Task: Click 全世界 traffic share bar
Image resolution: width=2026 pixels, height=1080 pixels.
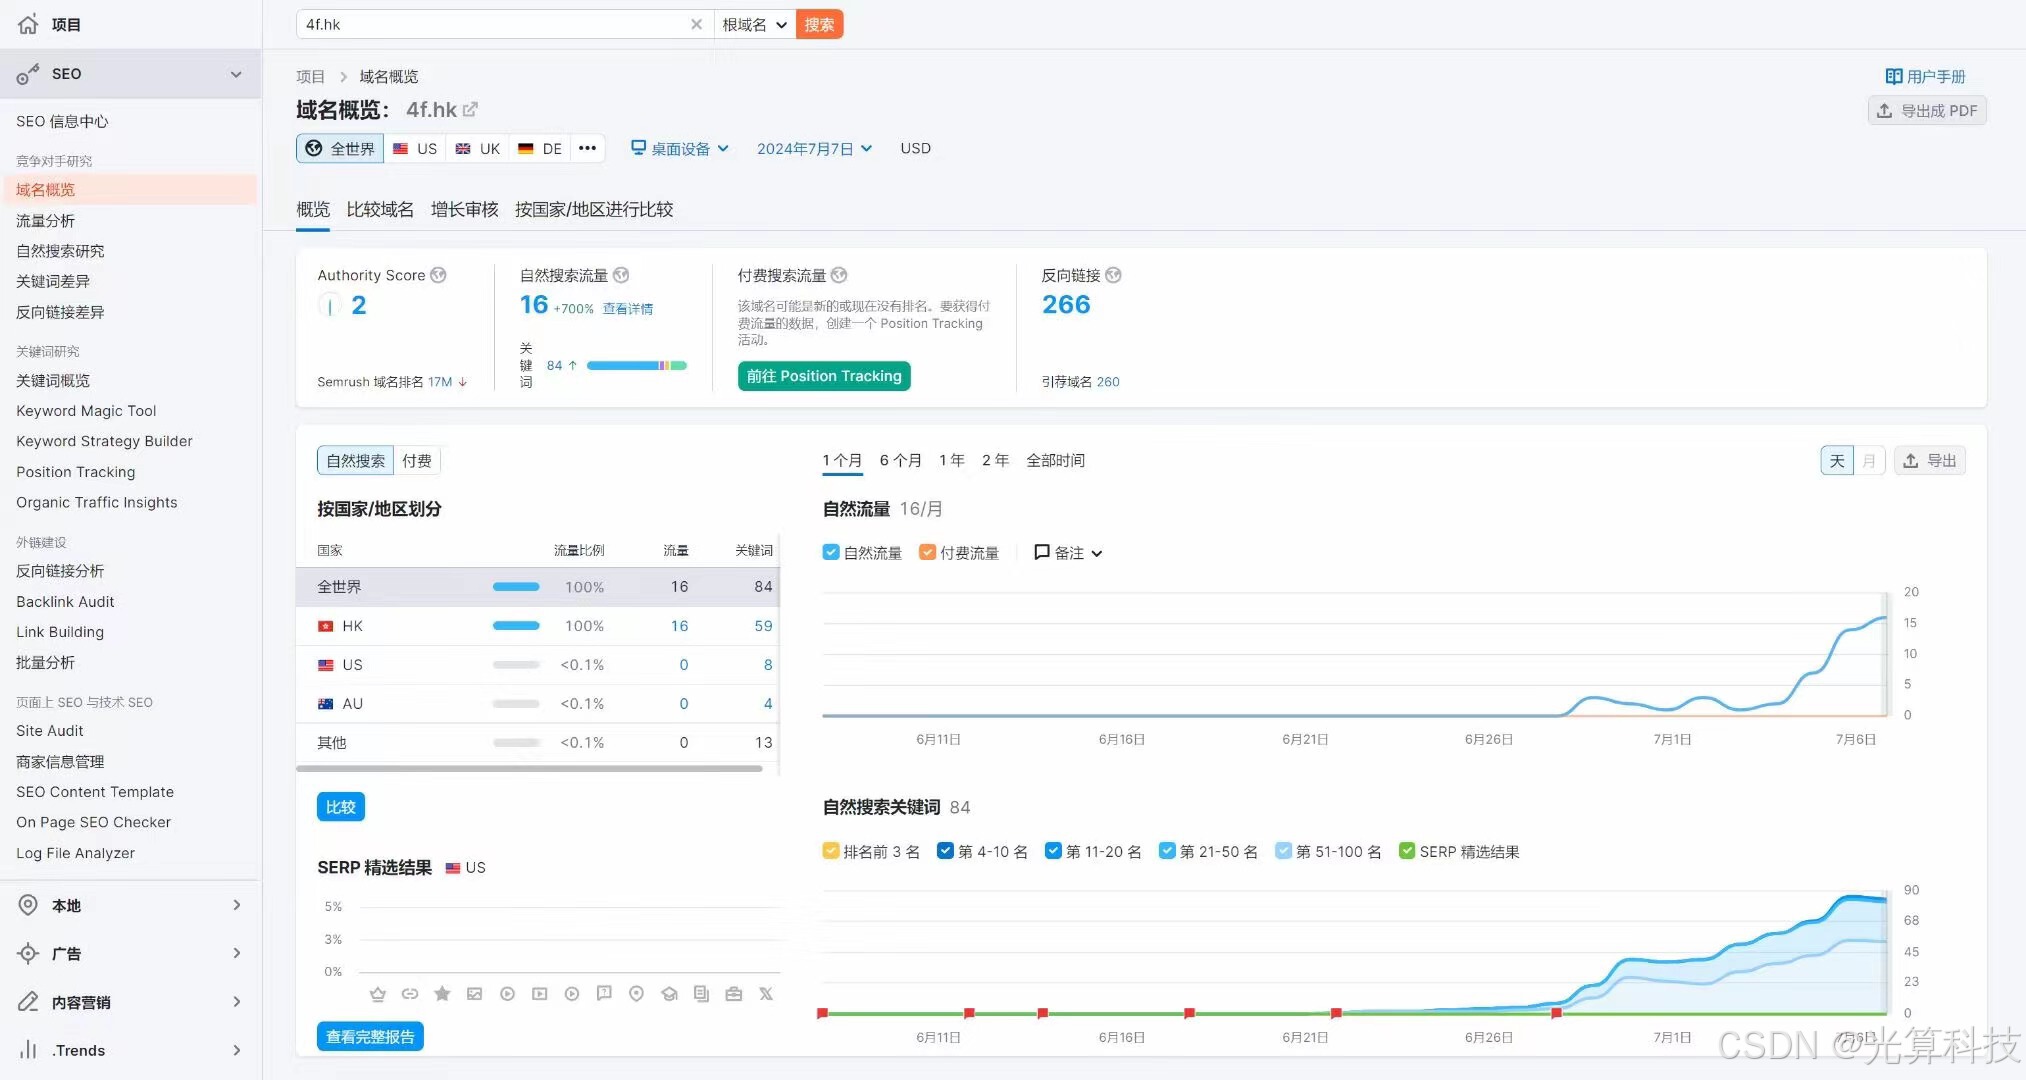Action: 516,587
